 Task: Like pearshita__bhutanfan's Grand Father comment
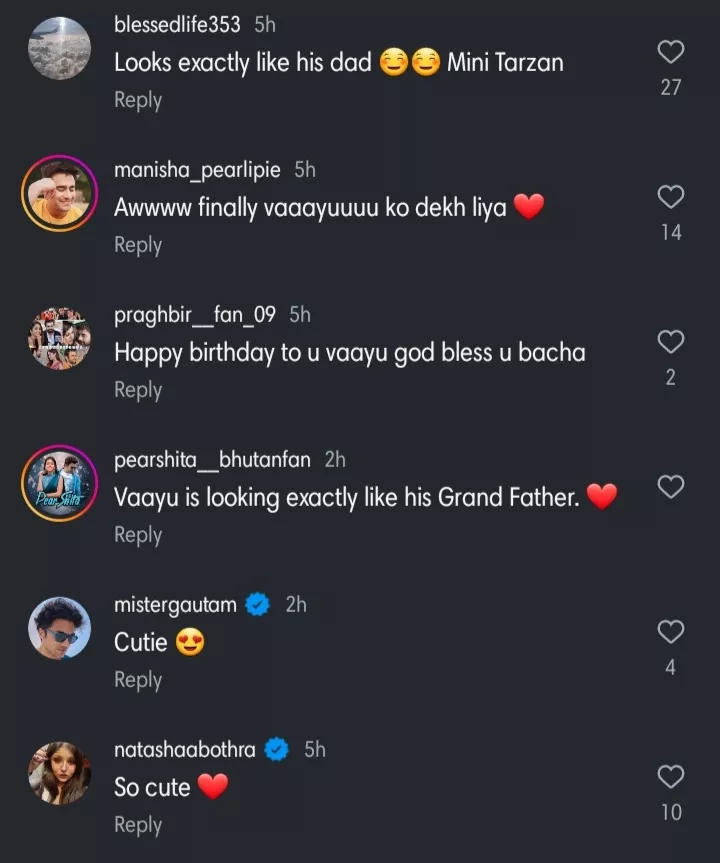(x=671, y=487)
